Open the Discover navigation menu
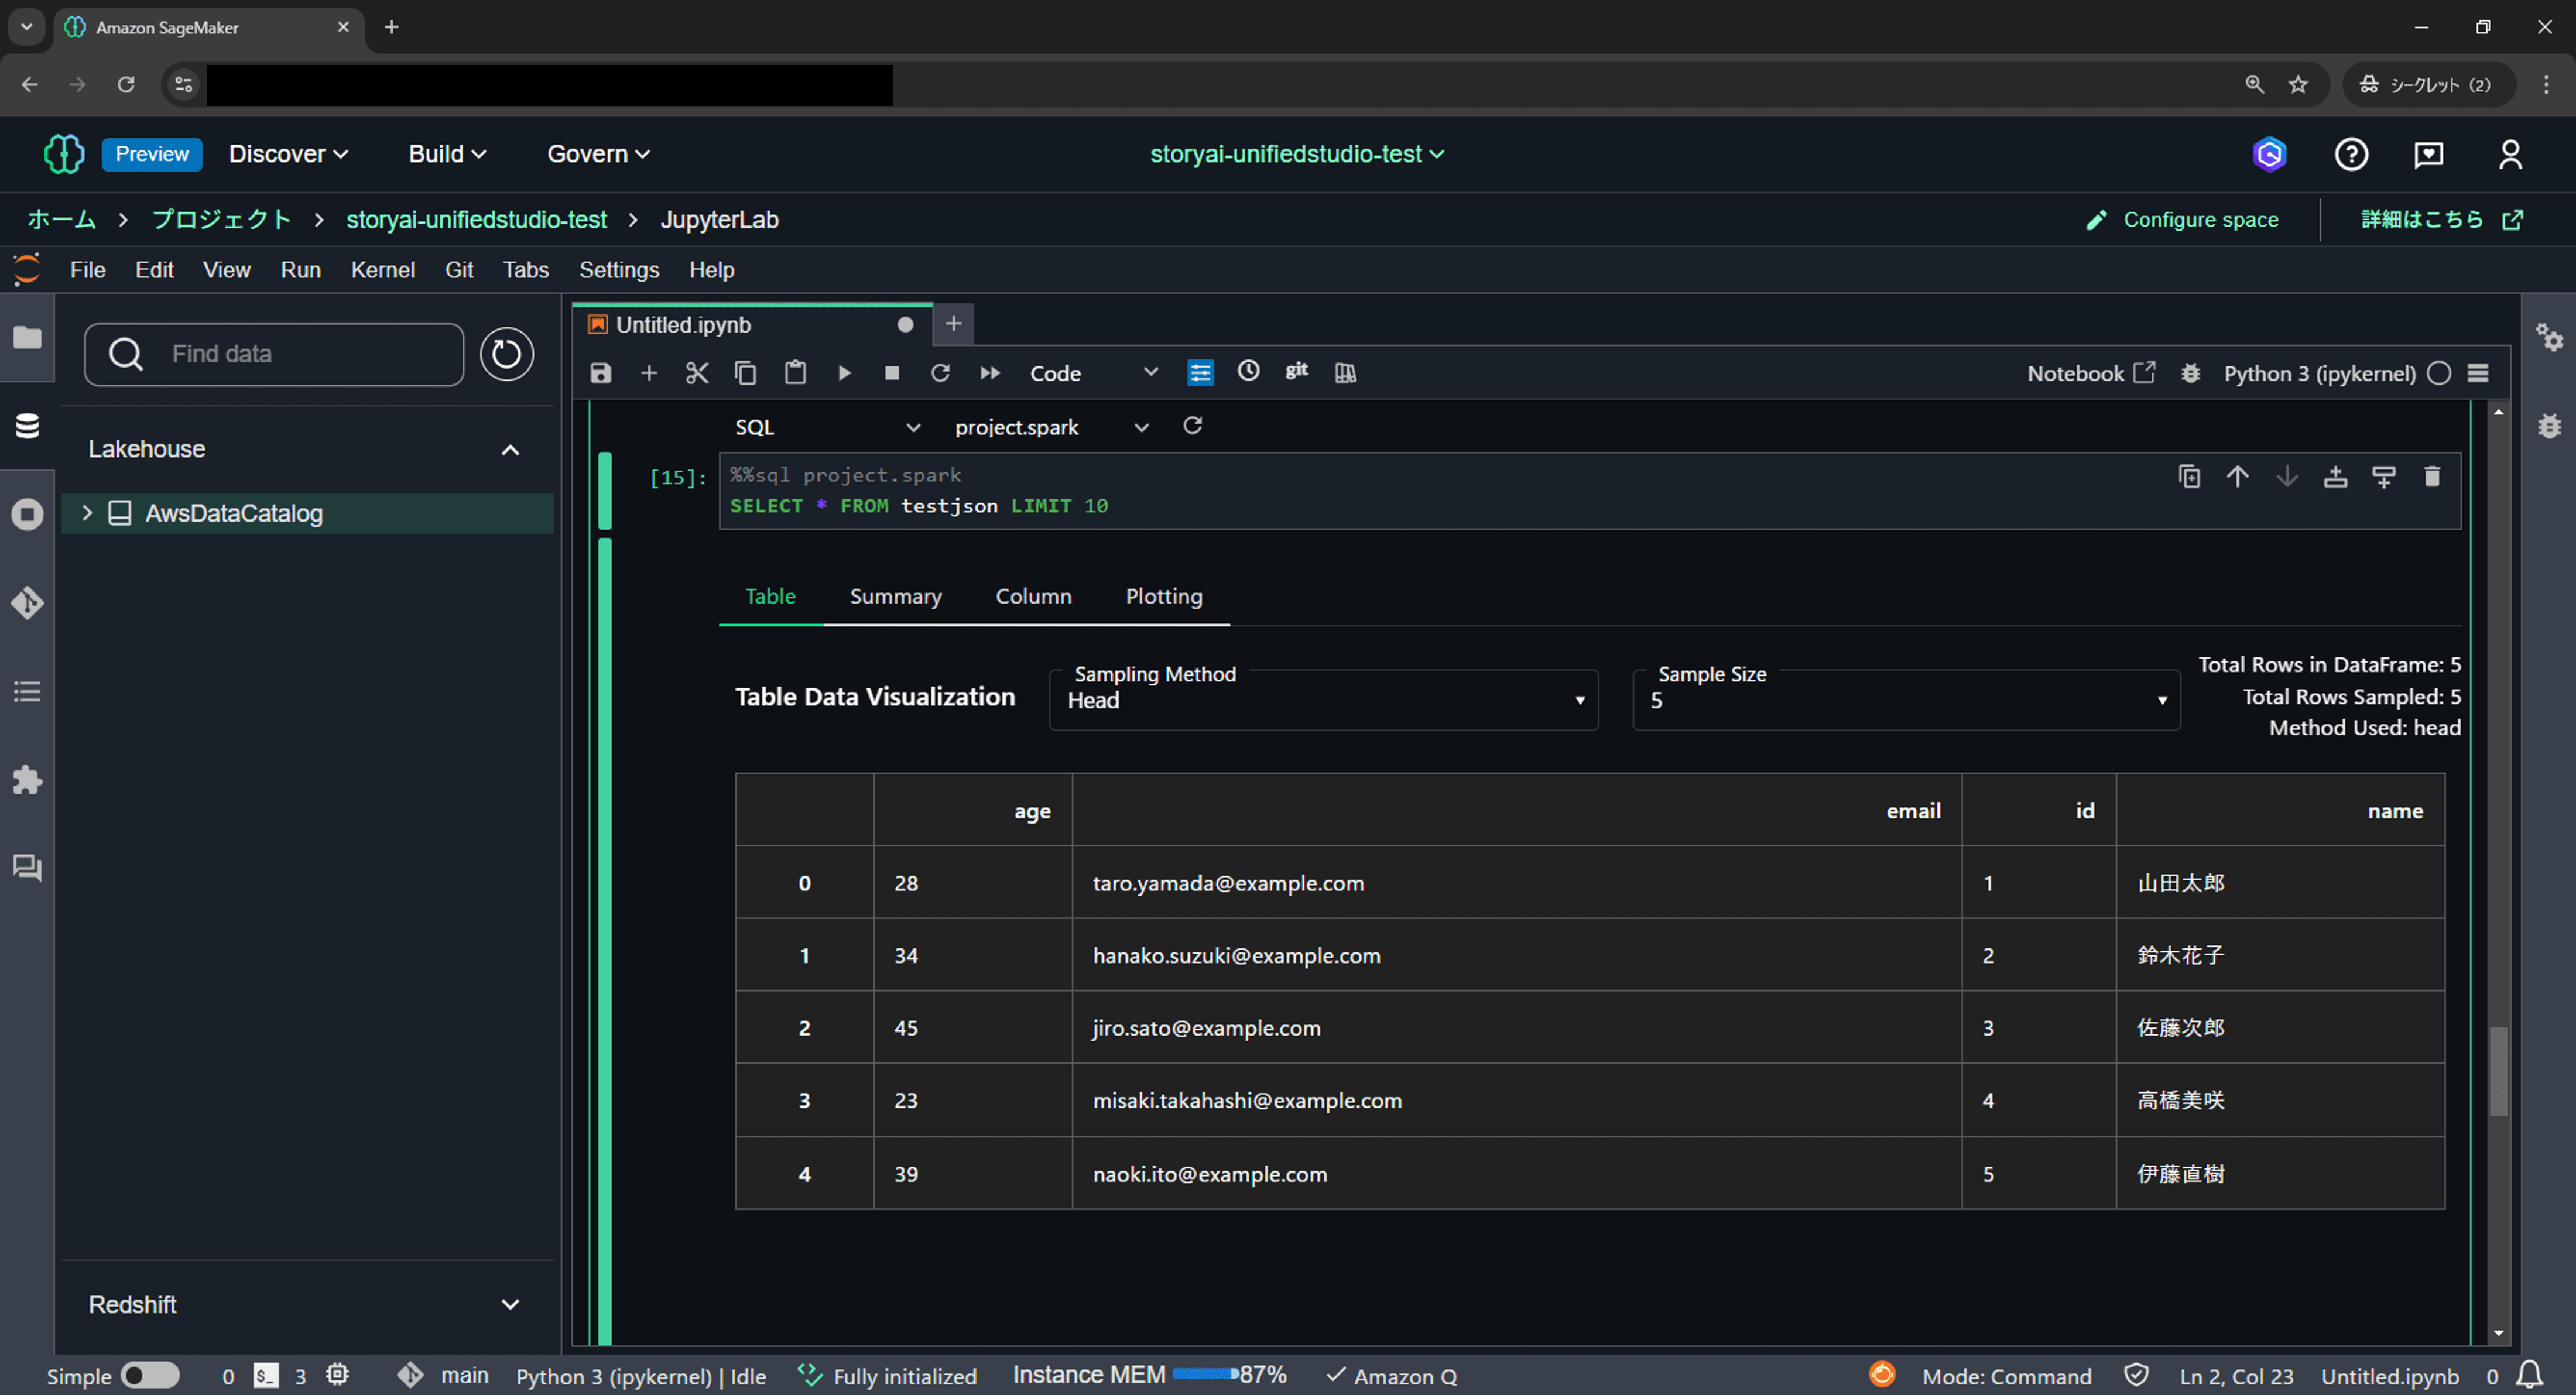The height and width of the screenshot is (1395, 2576). [288, 154]
